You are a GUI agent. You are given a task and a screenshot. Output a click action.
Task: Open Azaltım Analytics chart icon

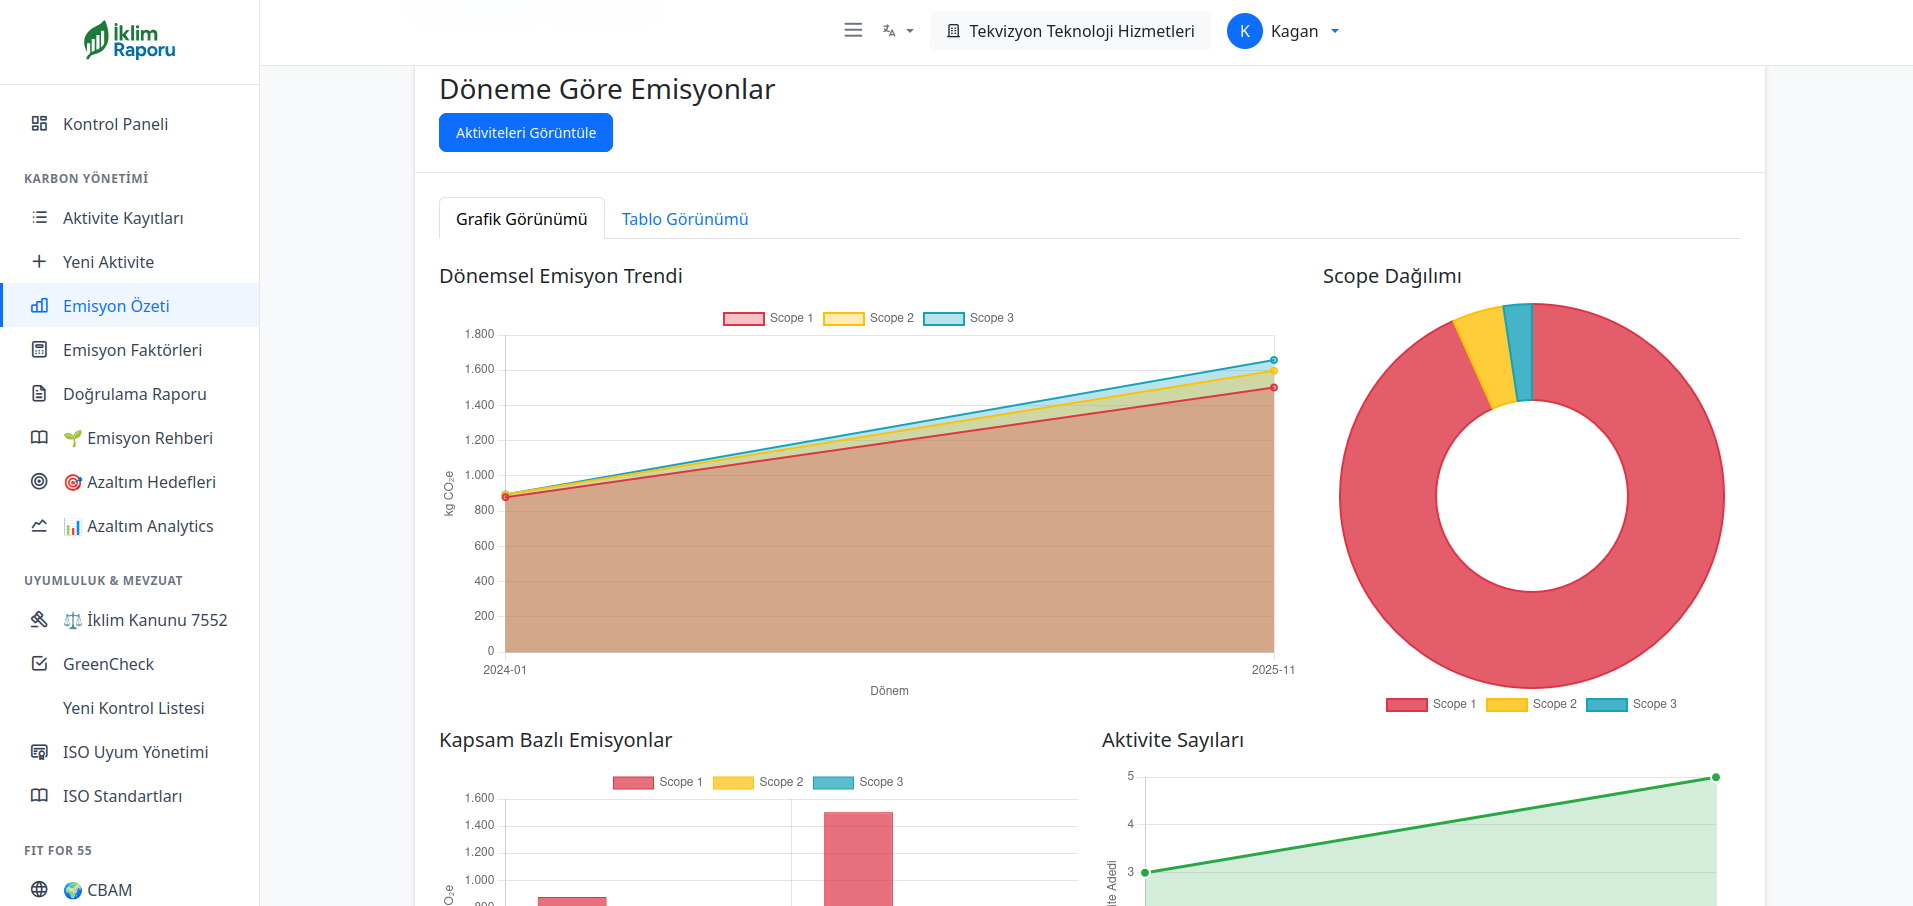click(72, 525)
